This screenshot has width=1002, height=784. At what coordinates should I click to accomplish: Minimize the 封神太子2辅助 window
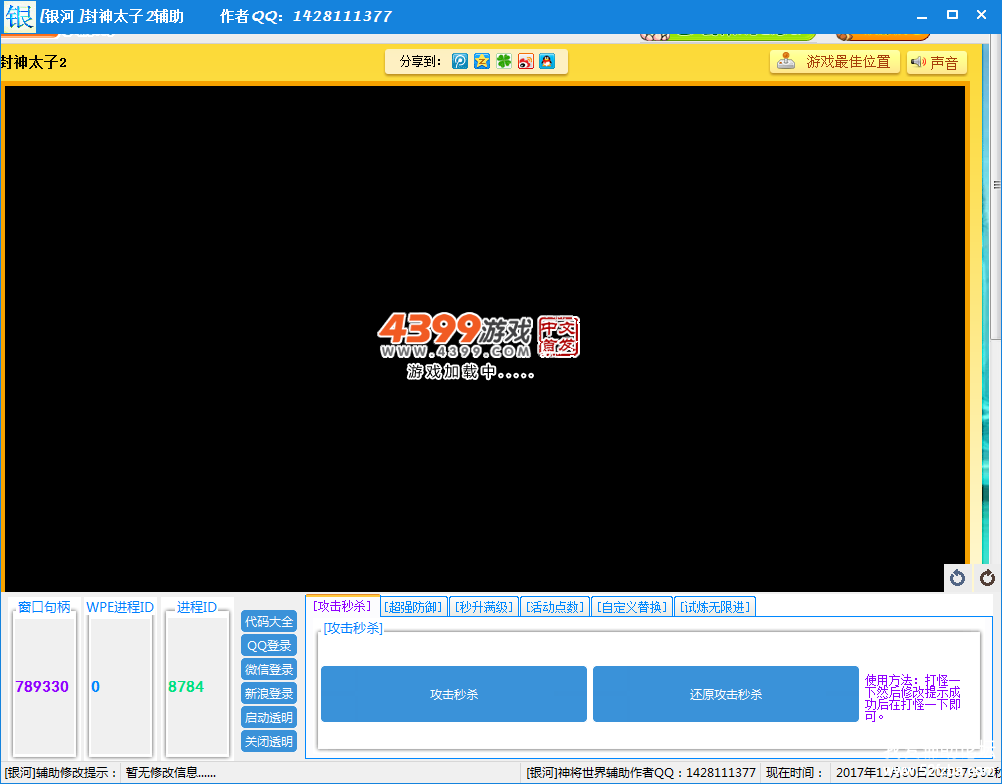921,15
